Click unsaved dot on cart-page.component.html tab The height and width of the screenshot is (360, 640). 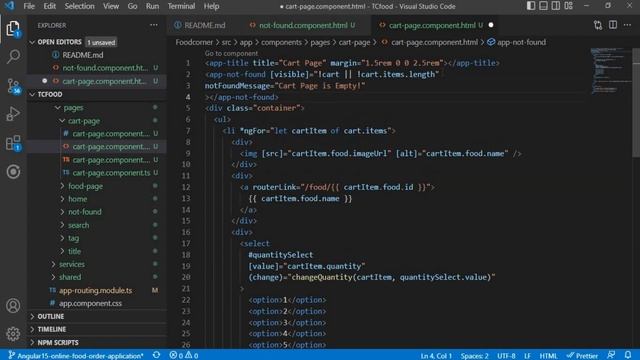(491, 25)
